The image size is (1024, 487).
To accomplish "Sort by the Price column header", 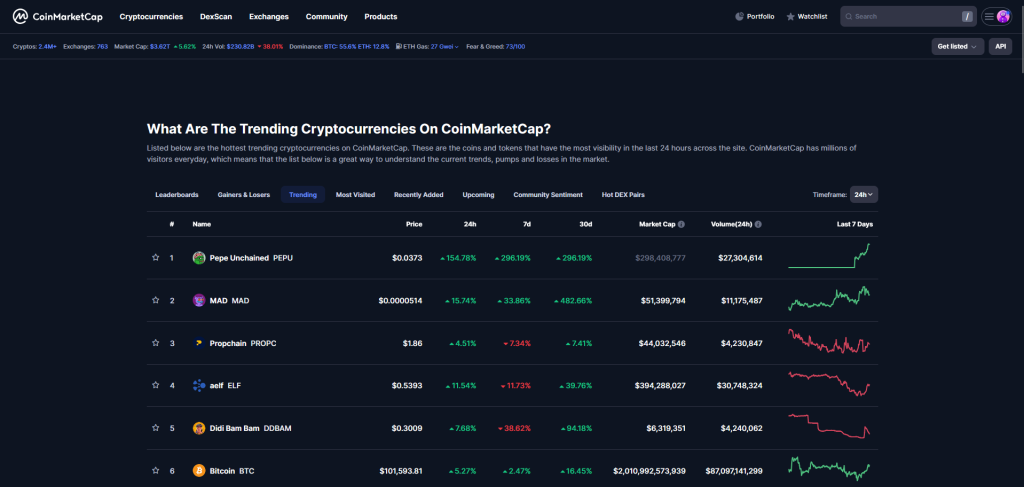I will tap(414, 224).
